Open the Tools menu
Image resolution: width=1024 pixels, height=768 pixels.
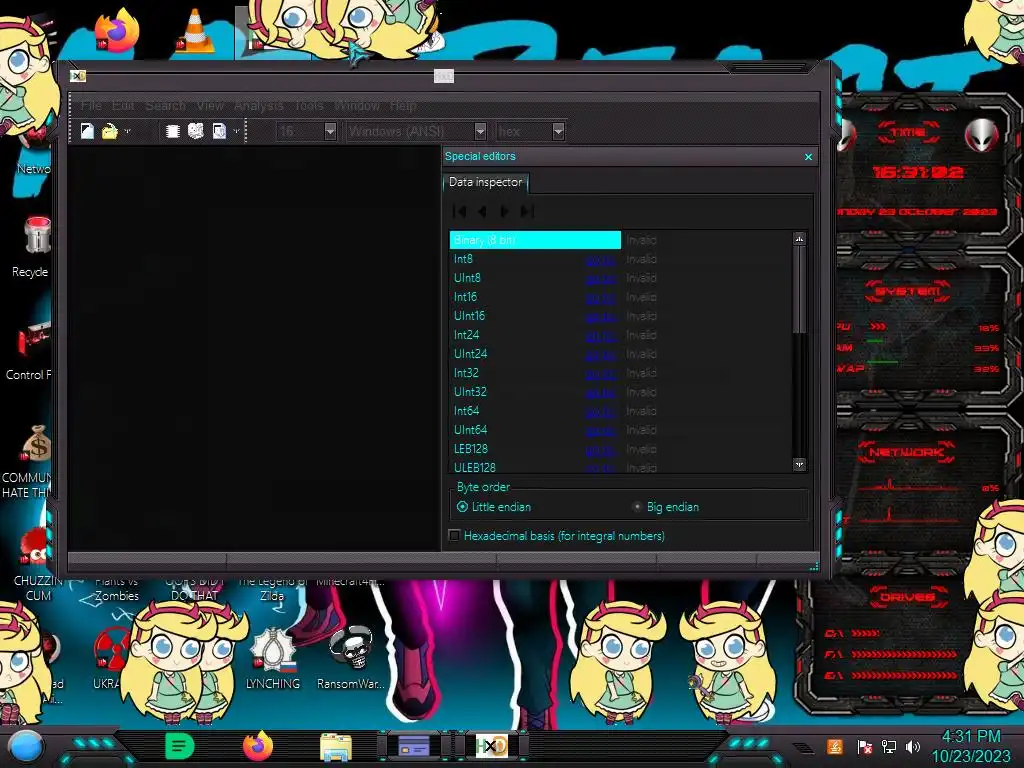coord(309,105)
